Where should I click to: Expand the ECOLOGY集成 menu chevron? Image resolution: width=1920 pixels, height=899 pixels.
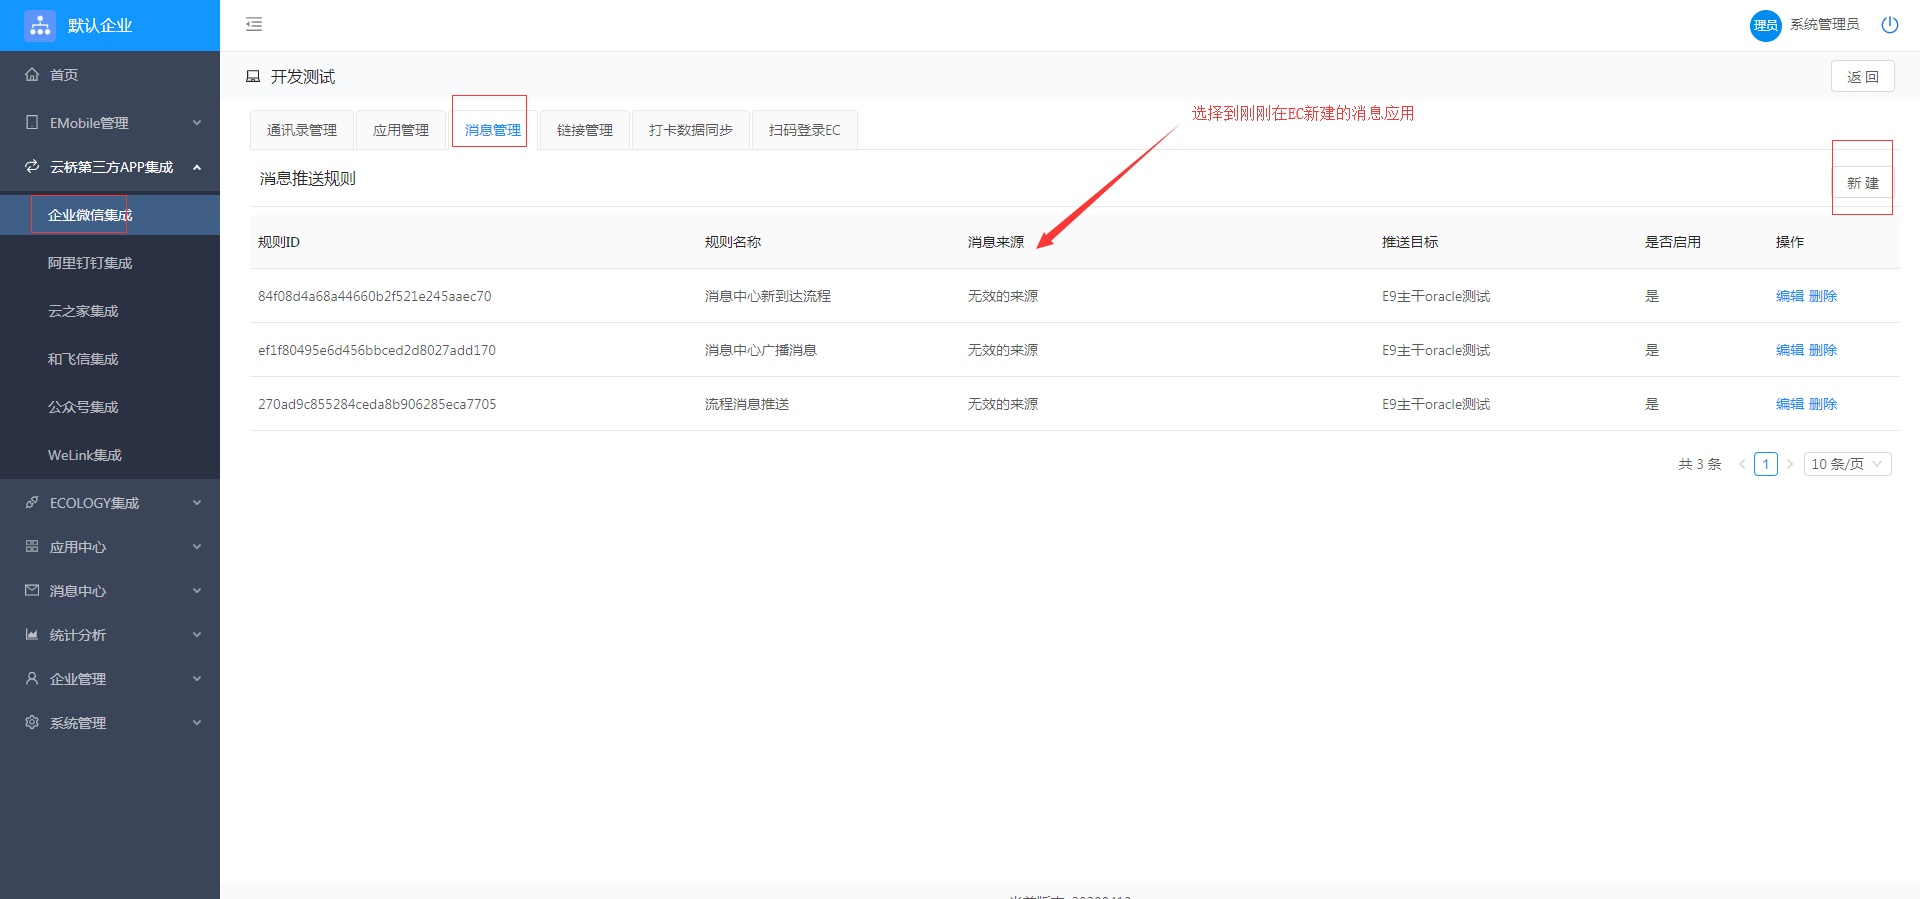197,503
